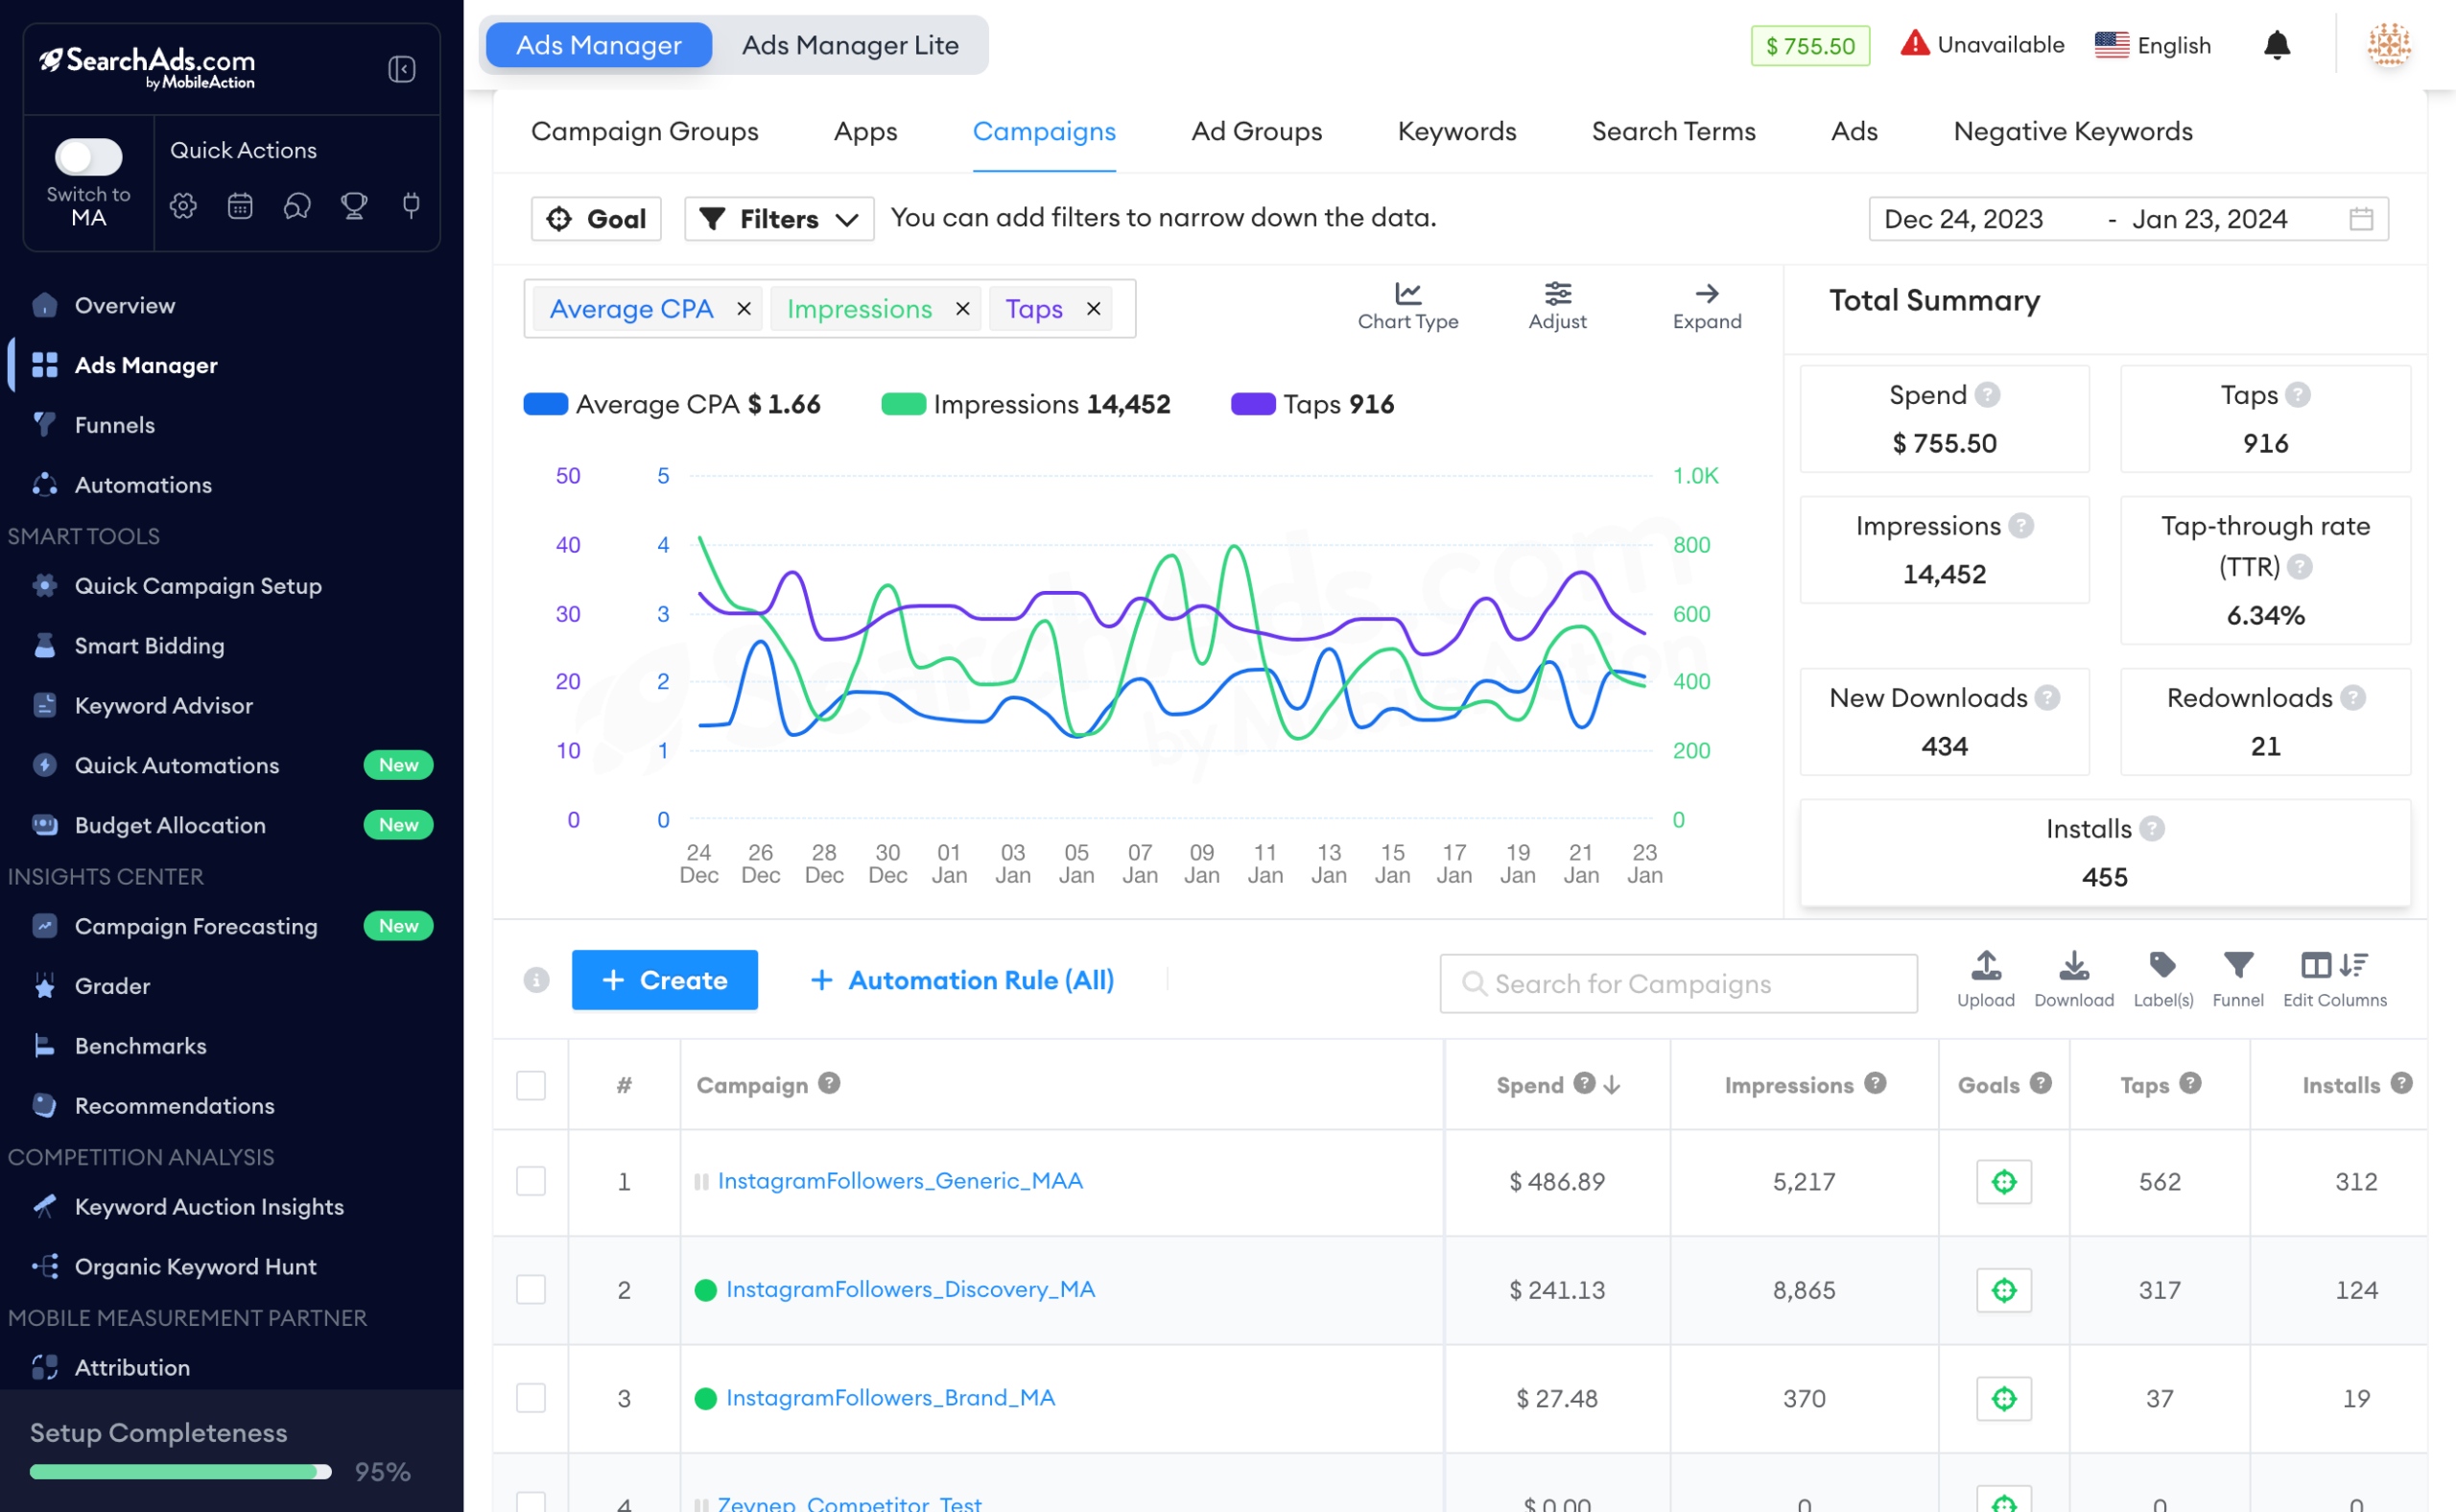Screen dimensions: 2456x1512
Task: Open the date range picker
Action: tap(2127, 219)
